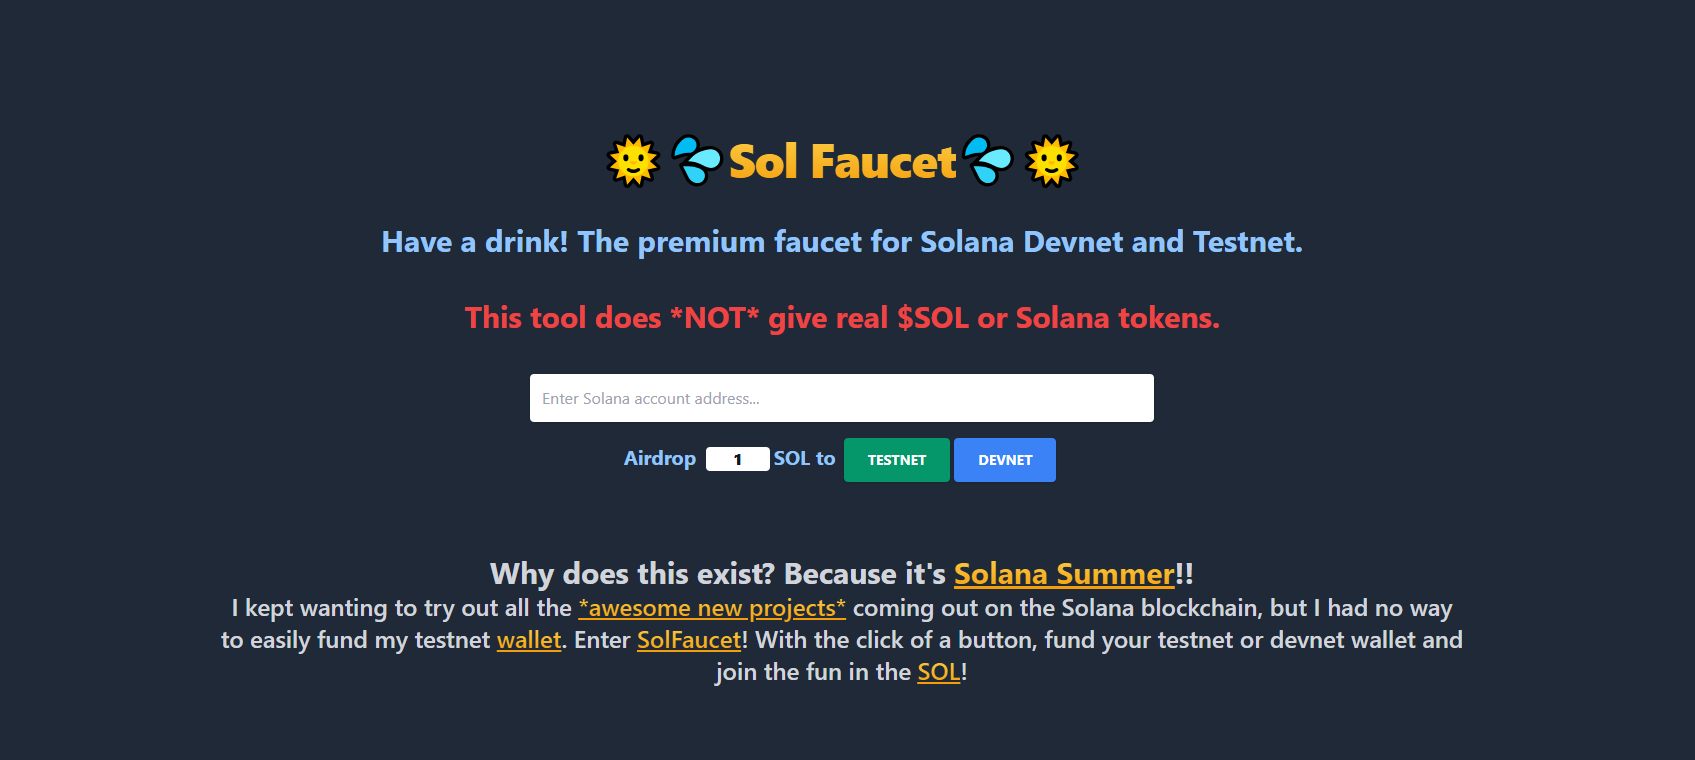1695x760 pixels.
Task: Click the Sol Faucet title text
Action: (842, 162)
